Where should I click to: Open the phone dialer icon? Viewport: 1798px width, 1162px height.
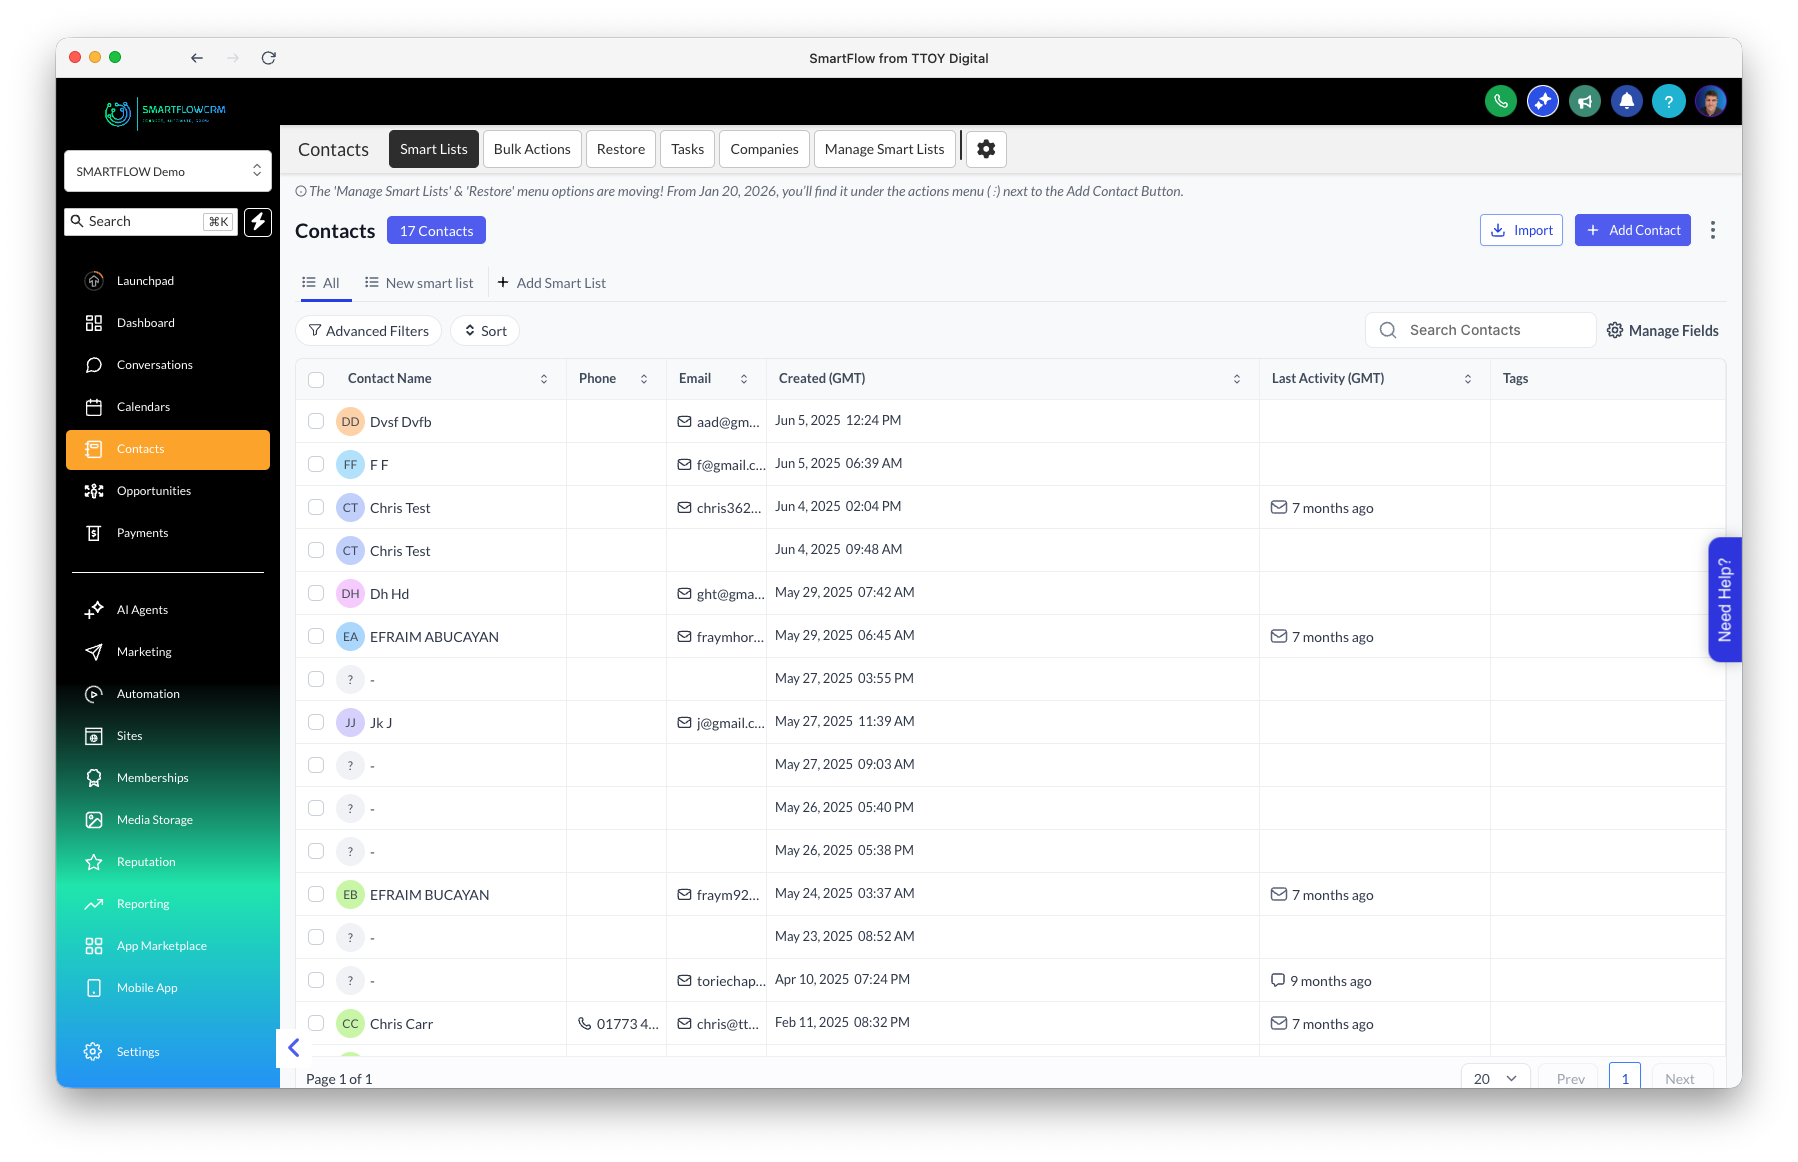point(1500,101)
